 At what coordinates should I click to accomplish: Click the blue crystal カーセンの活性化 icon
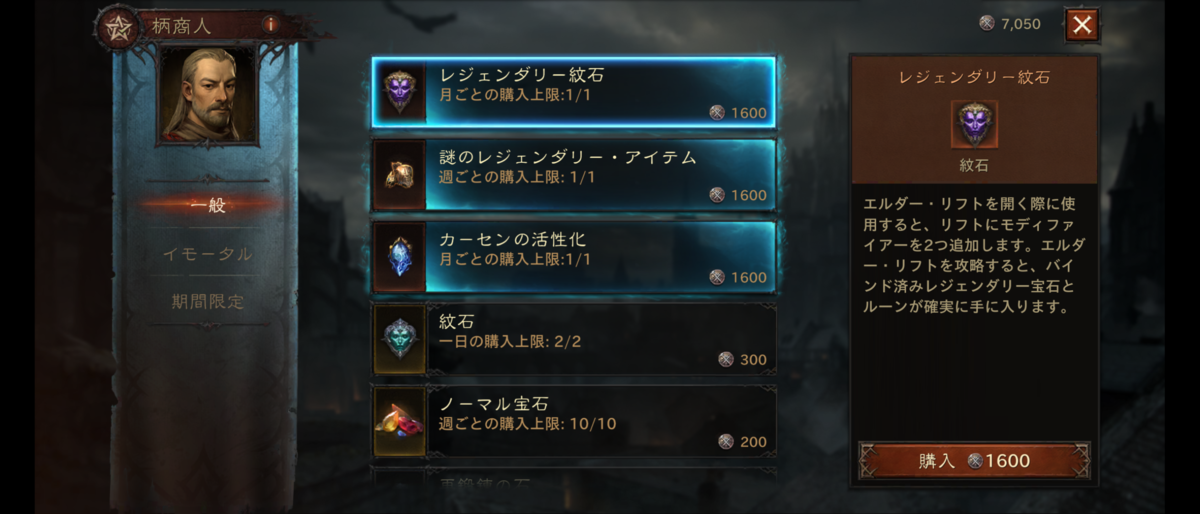pos(399,256)
